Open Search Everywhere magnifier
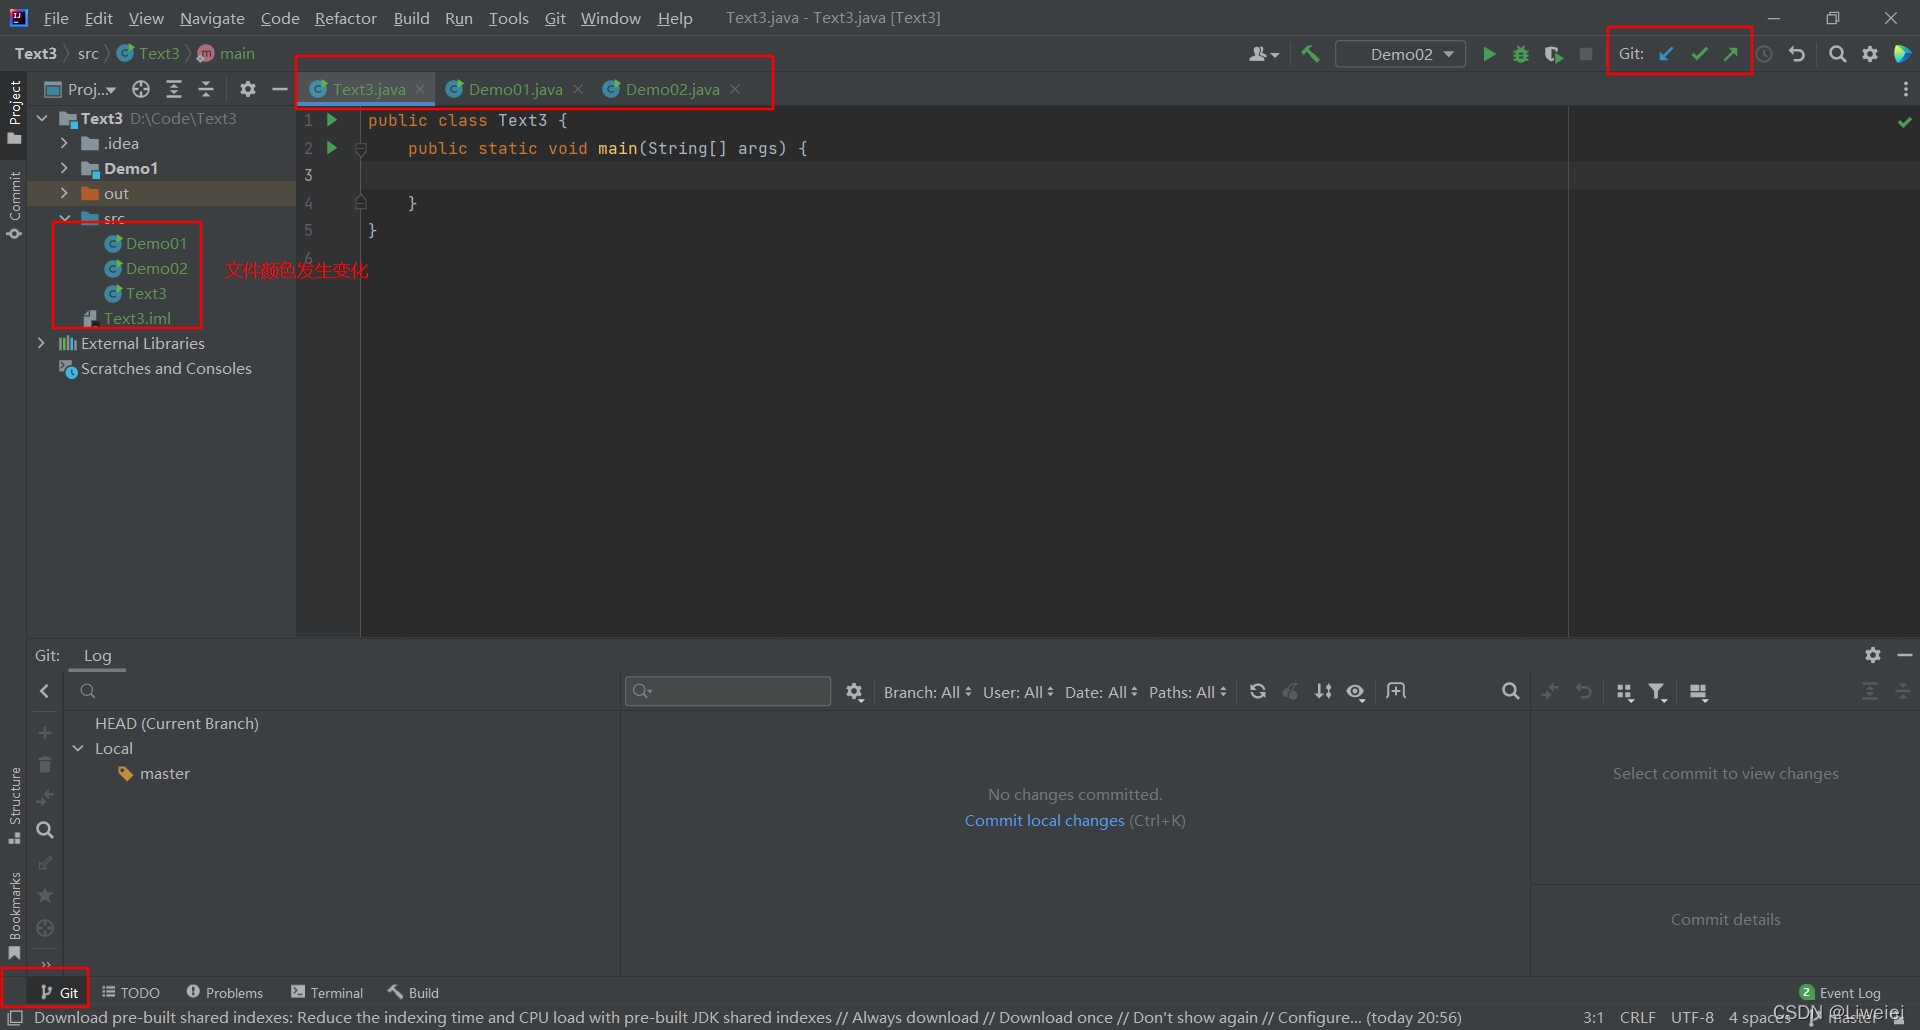Viewport: 1920px width, 1030px height. pos(1838,54)
